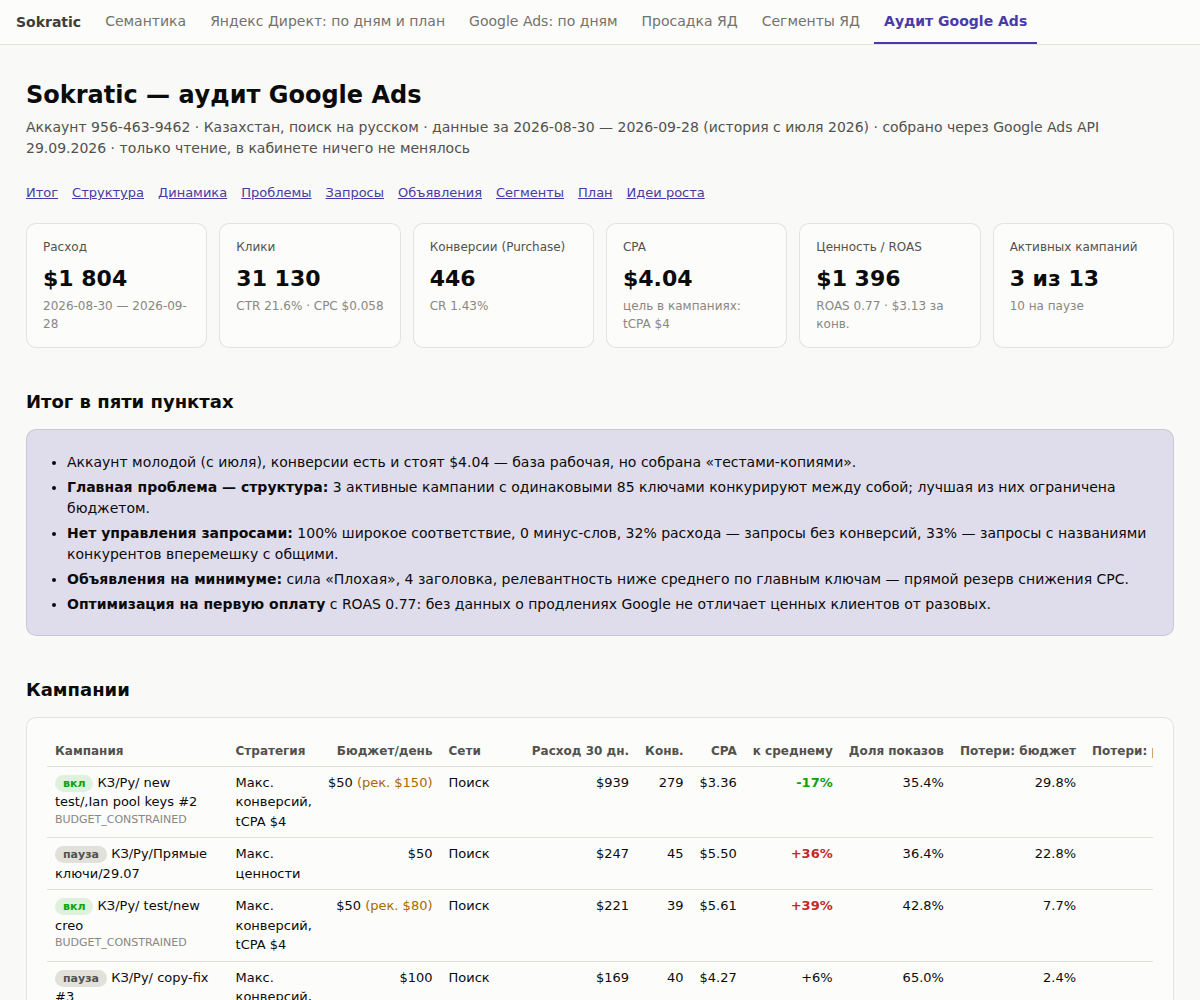1200x1000 pixels.
Task: Click the Конв. column header
Action: (x=664, y=751)
